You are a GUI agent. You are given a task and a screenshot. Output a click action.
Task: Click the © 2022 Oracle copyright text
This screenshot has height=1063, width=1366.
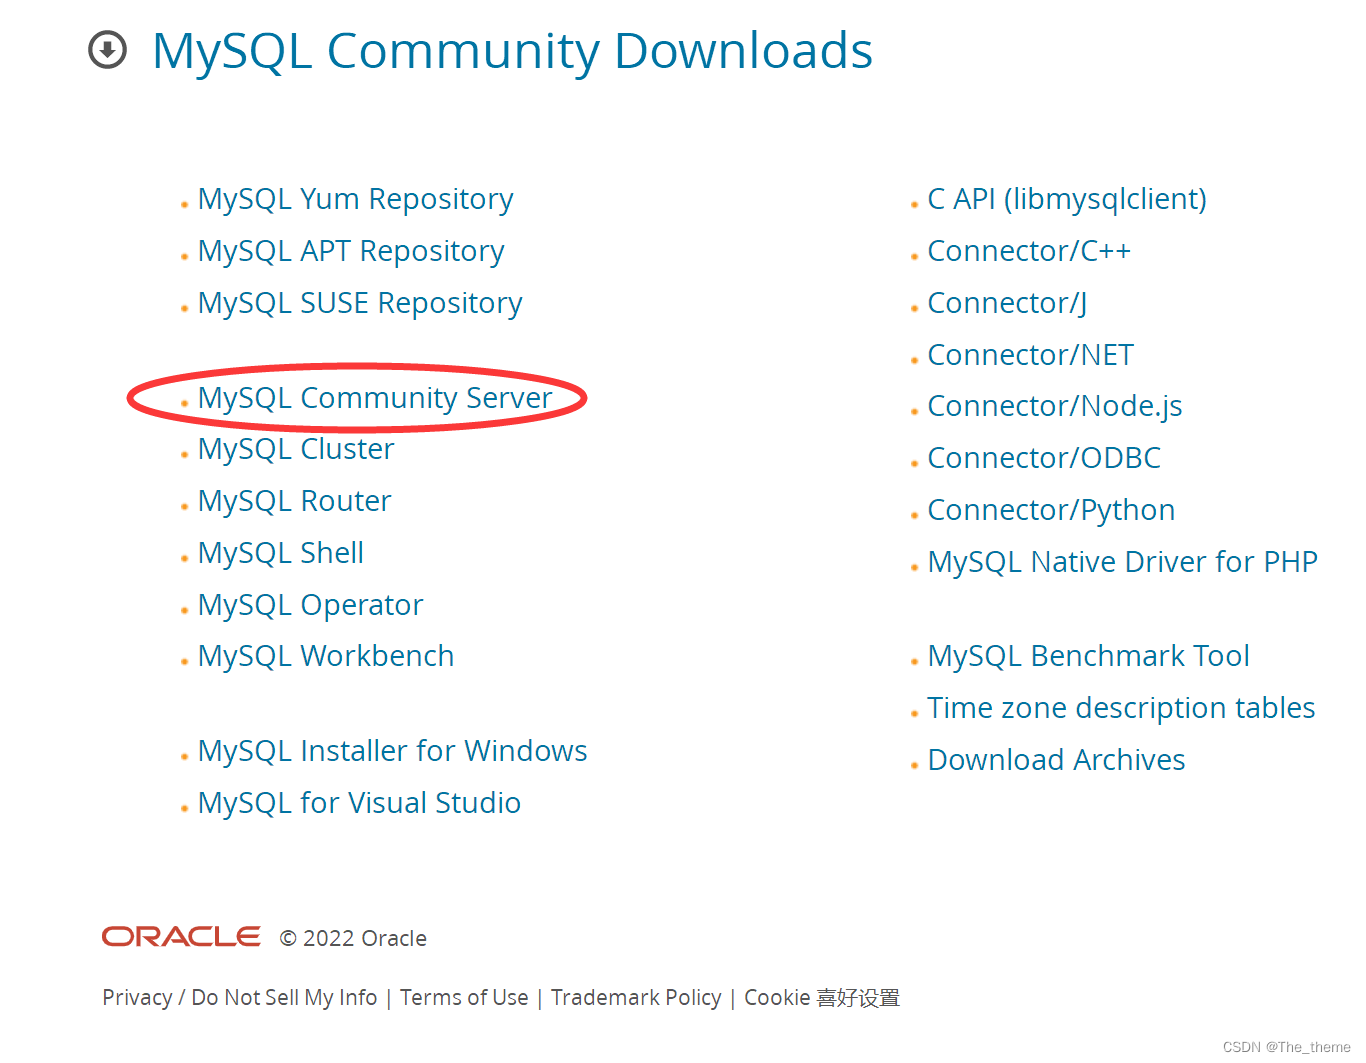point(353,938)
